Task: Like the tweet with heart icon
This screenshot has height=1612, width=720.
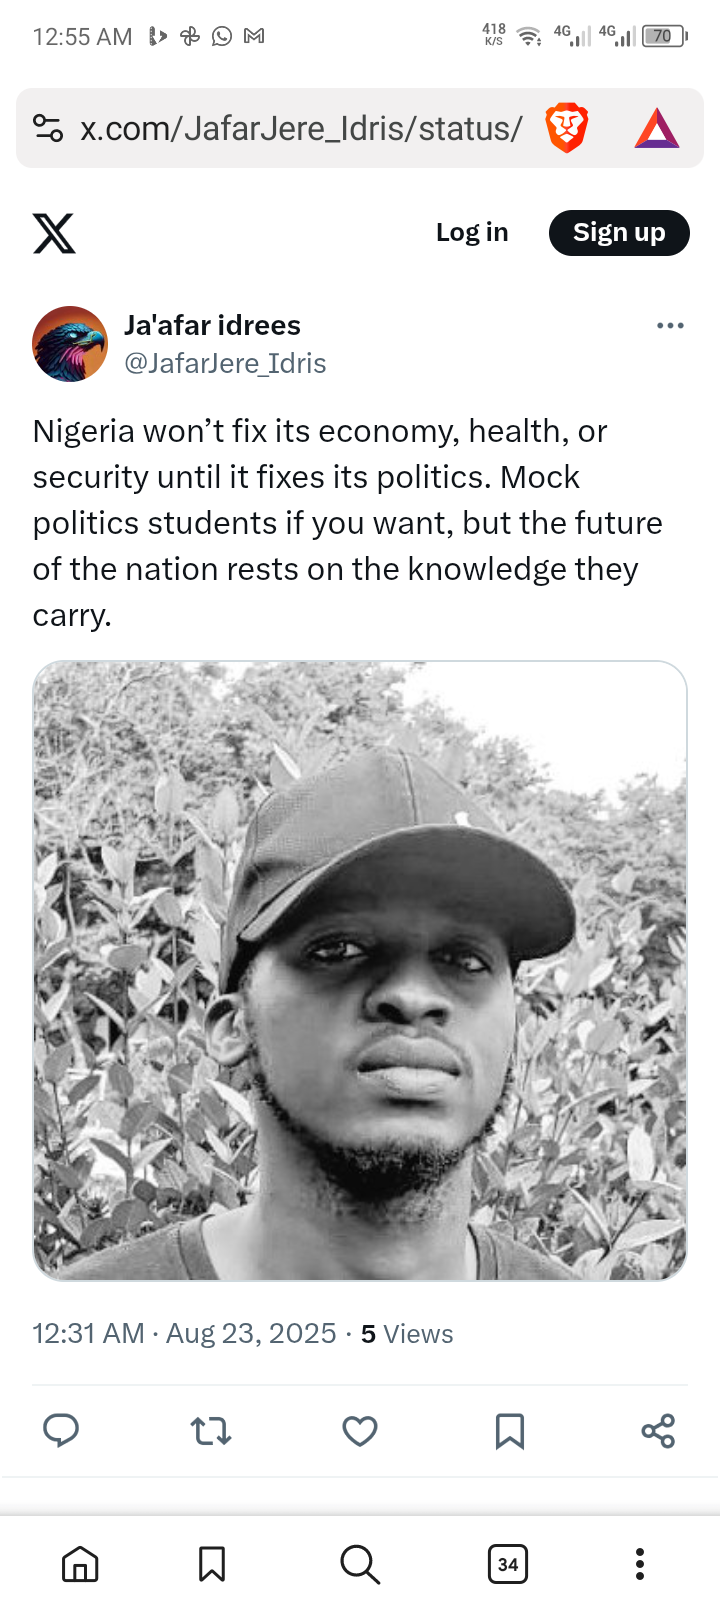Action: [360, 1431]
